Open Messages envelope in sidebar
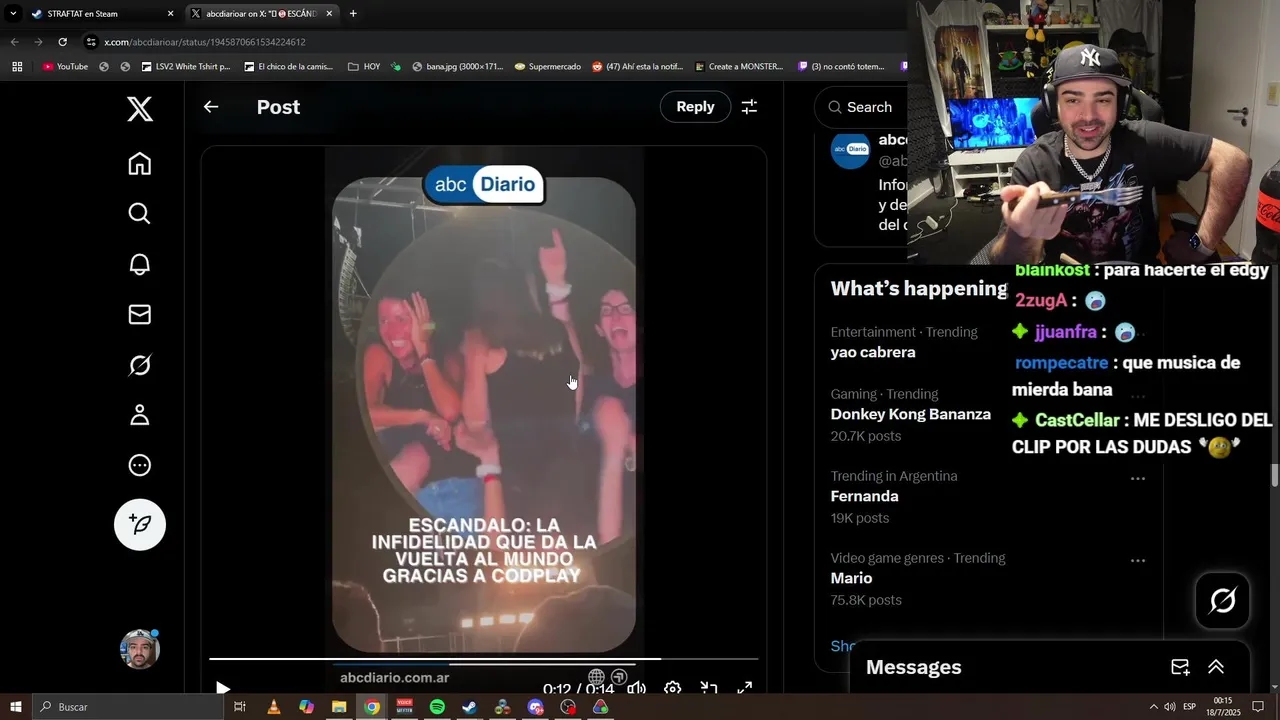Image resolution: width=1280 pixels, height=720 pixels. pos(140,314)
